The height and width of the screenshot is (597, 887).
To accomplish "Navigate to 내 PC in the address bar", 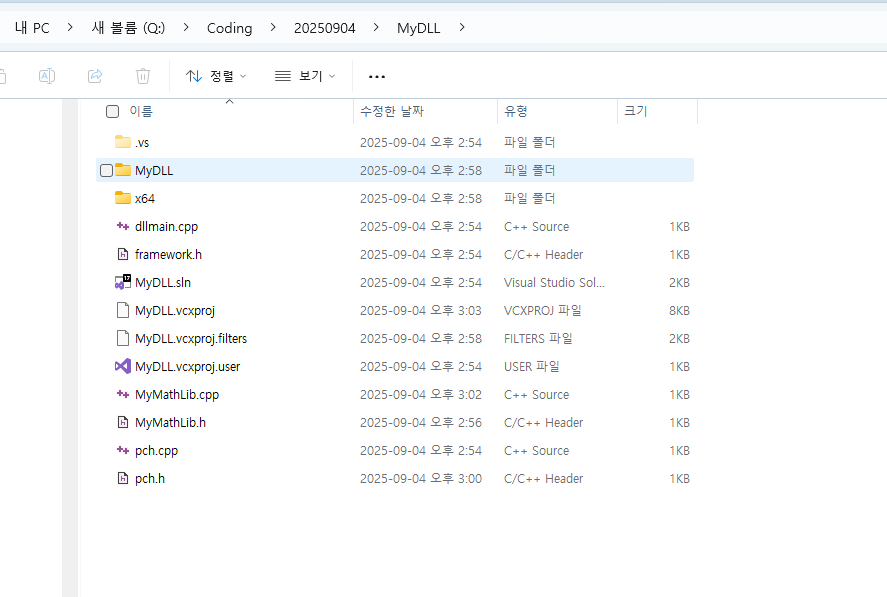I will click(32, 28).
